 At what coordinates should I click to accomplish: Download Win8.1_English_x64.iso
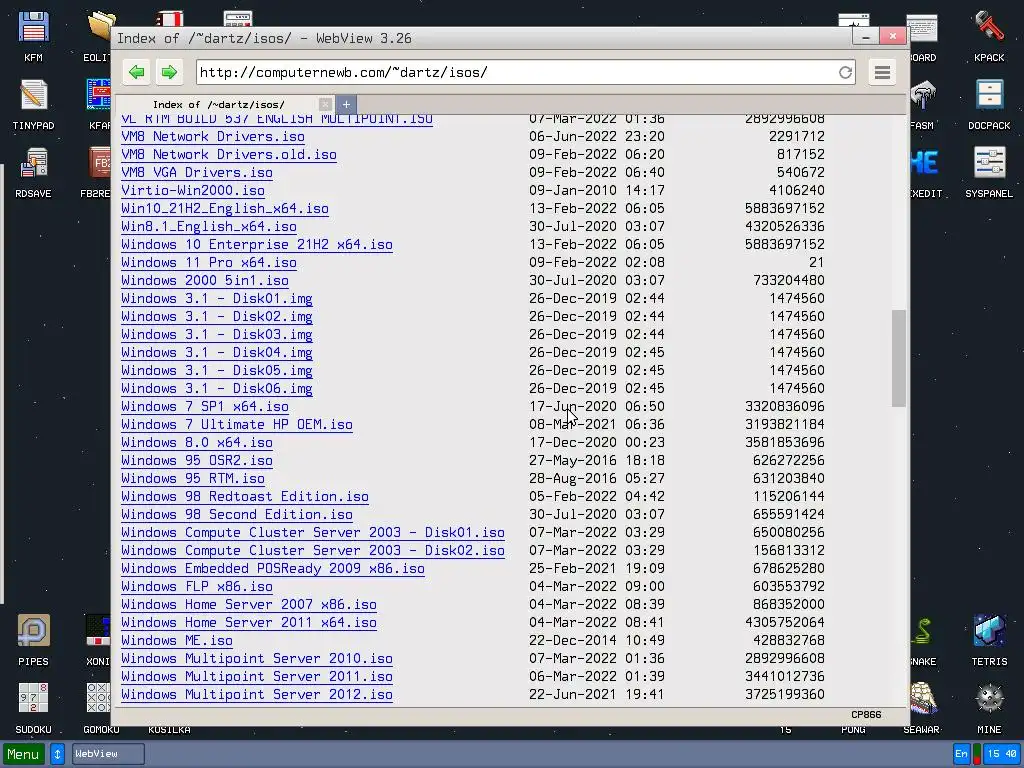(x=209, y=227)
